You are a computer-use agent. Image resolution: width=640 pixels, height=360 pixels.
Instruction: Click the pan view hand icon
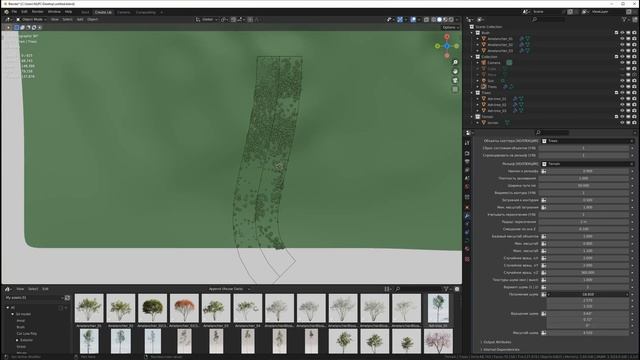pyautogui.click(x=455, y=71)
